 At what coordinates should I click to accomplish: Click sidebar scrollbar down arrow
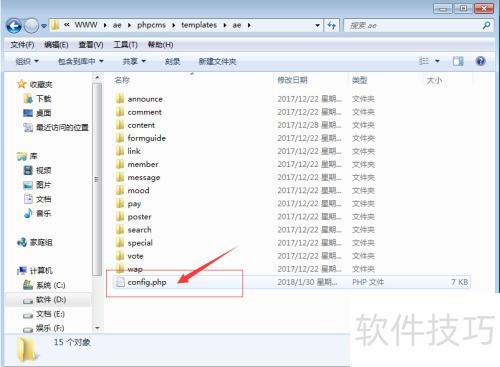[x=97, y=328]
